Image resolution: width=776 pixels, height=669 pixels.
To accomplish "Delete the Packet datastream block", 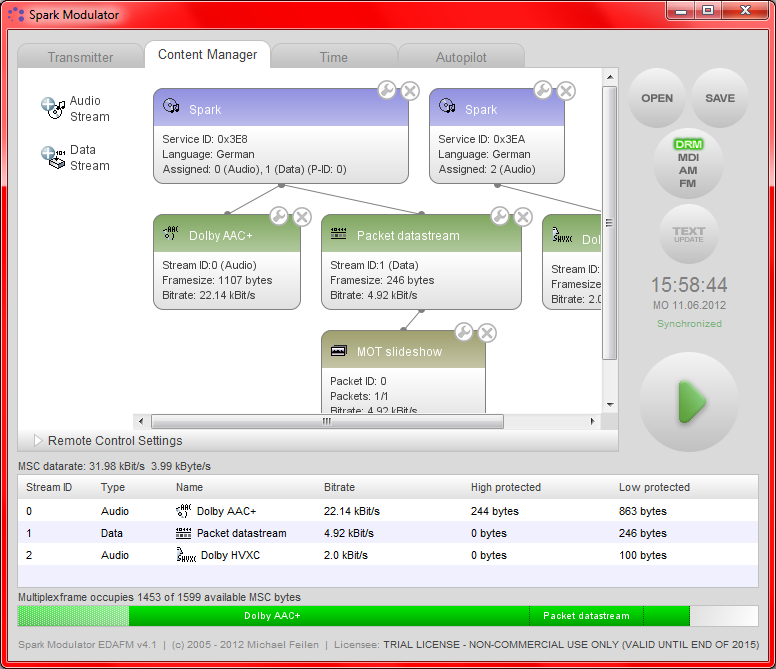I will pos(523,217).
